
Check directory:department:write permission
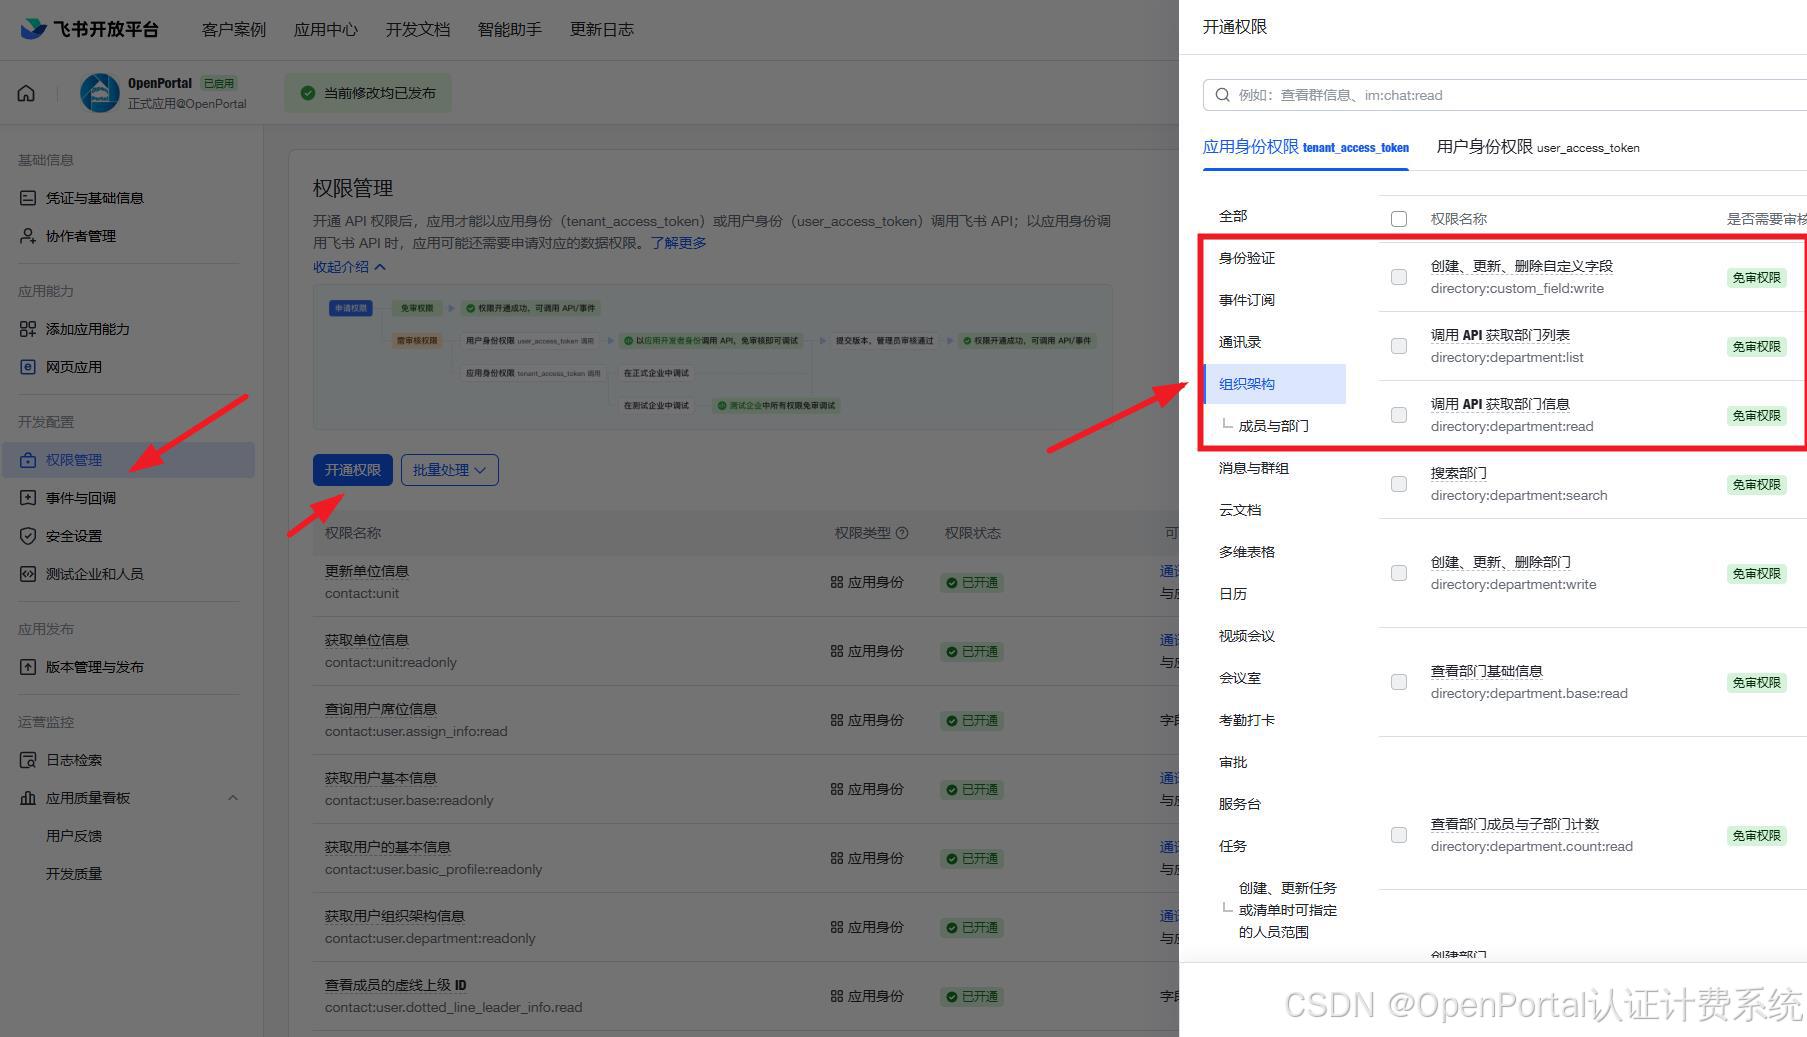(1399, 573)
